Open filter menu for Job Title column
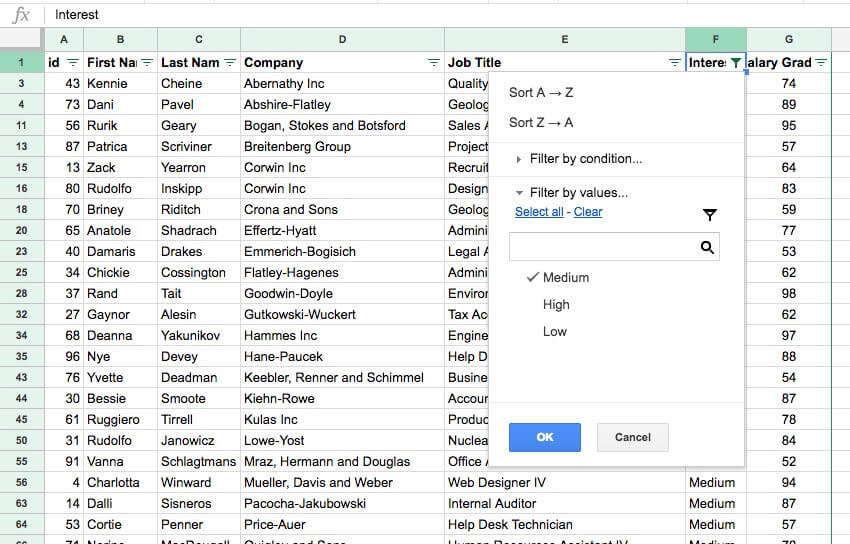This screenshot has width=850, height=544. [x=674, y=63]
